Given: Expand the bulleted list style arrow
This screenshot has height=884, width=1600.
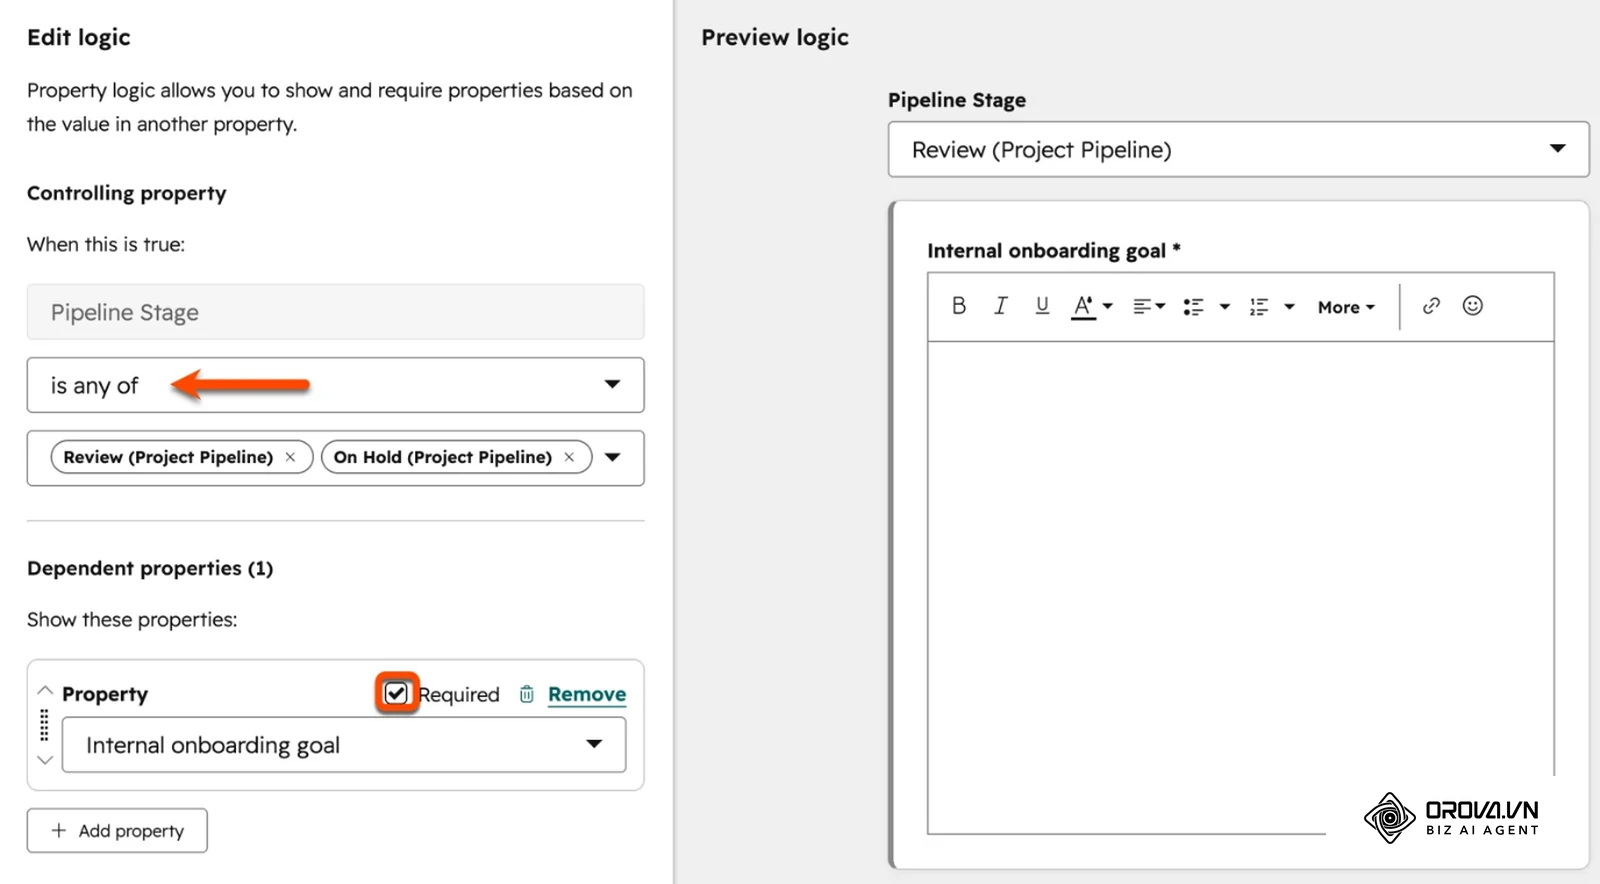Looking at the screenshot, I should (1224, 307).
